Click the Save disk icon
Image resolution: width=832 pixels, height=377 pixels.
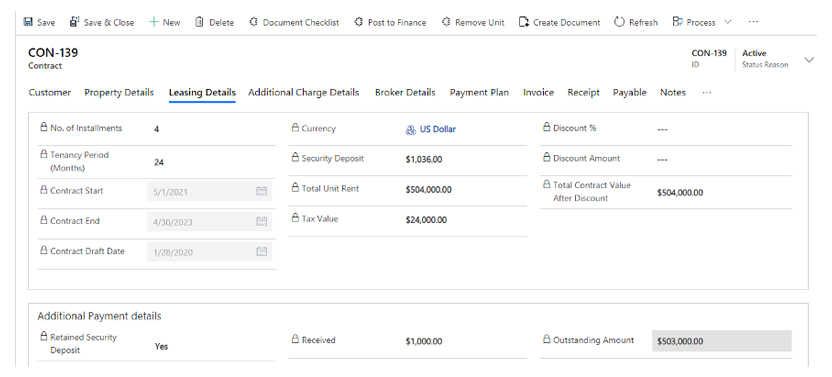click(28, 22)
